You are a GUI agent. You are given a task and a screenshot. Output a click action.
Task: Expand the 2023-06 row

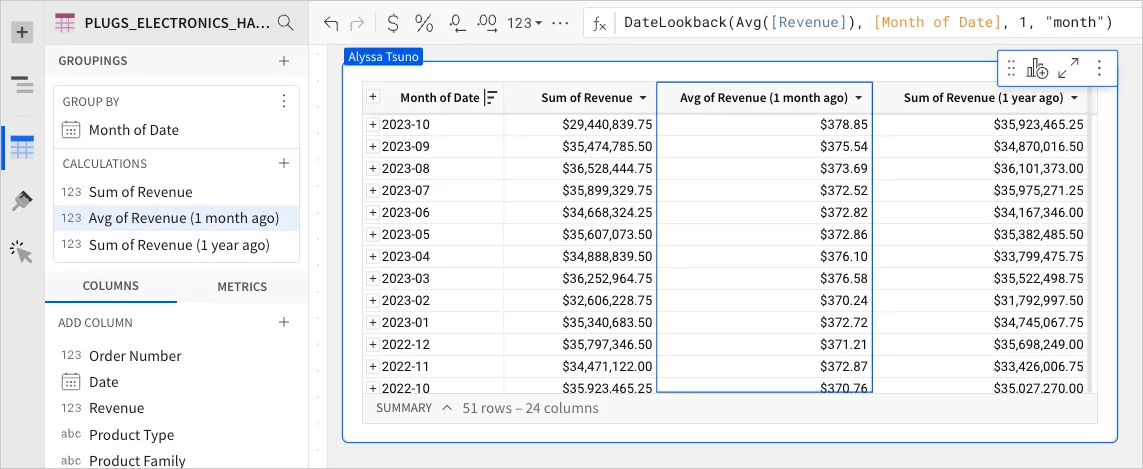(x=372, y=212)
